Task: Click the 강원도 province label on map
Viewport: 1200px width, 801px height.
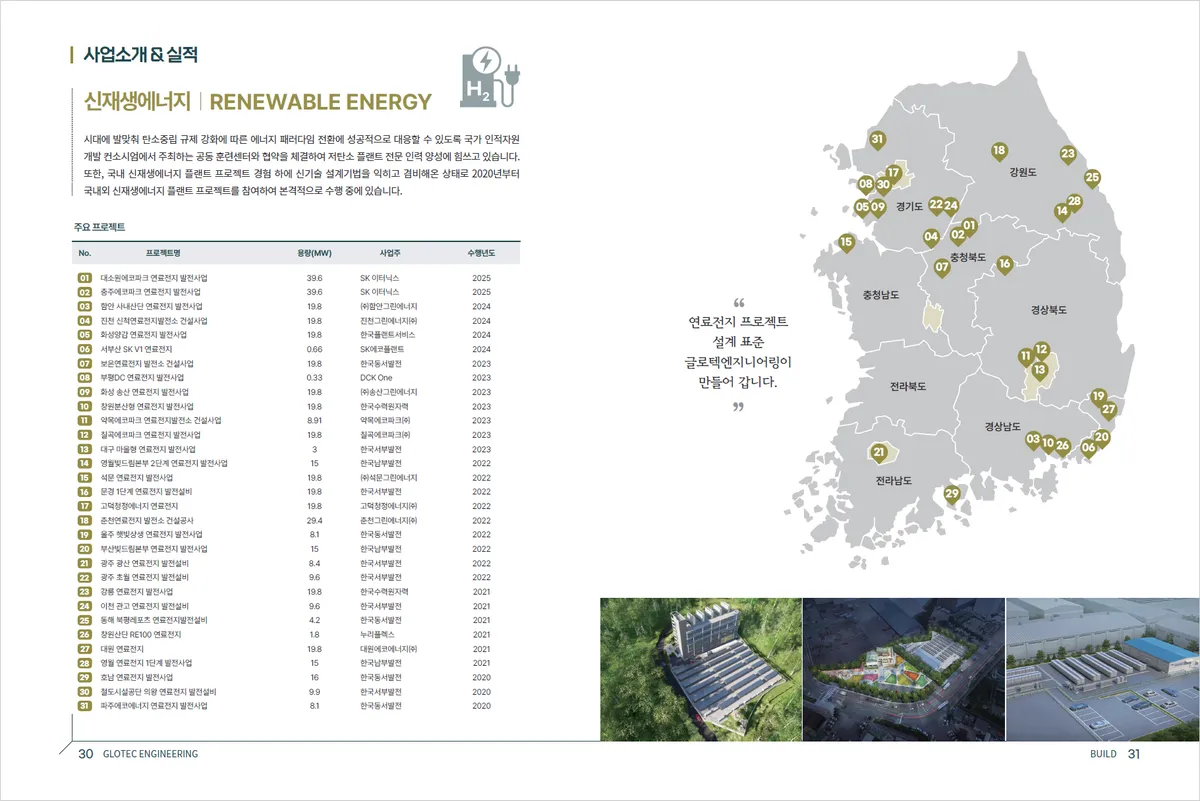Action: [1023, 172]
